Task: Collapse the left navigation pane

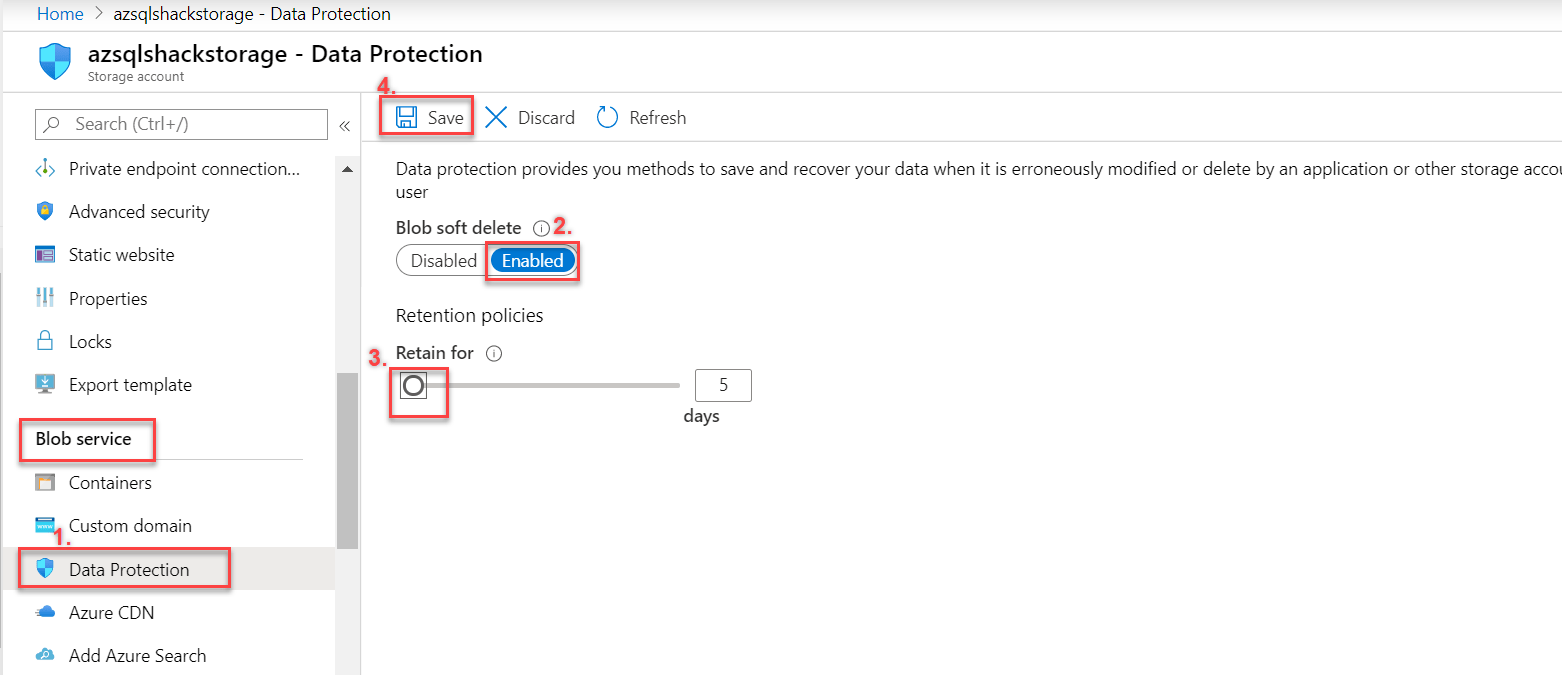Action: pyautogui.click(x=344, y=125)
